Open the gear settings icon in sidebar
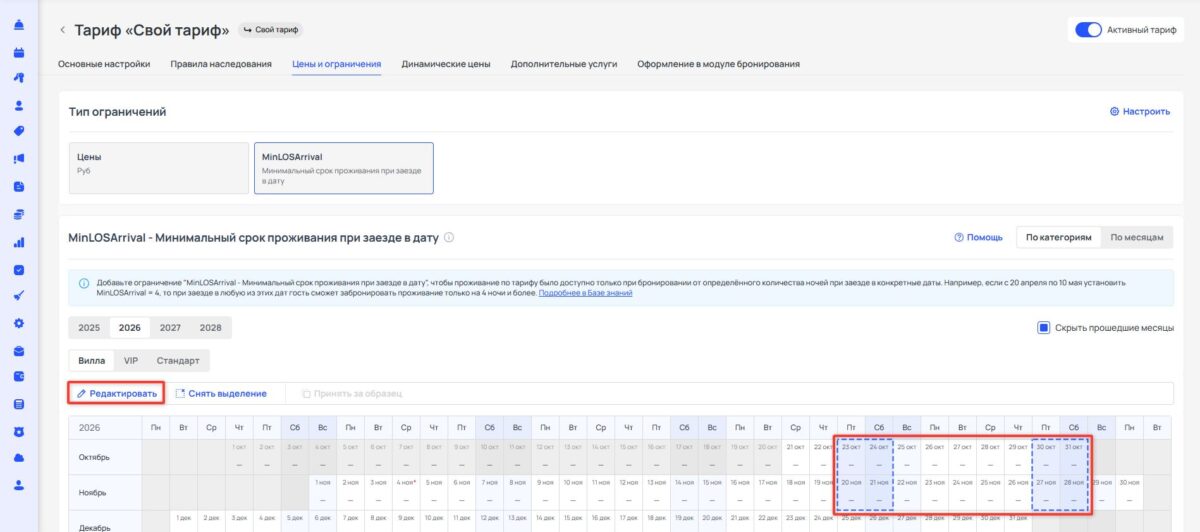1200x532 pixels. click(x=19, y=323)
